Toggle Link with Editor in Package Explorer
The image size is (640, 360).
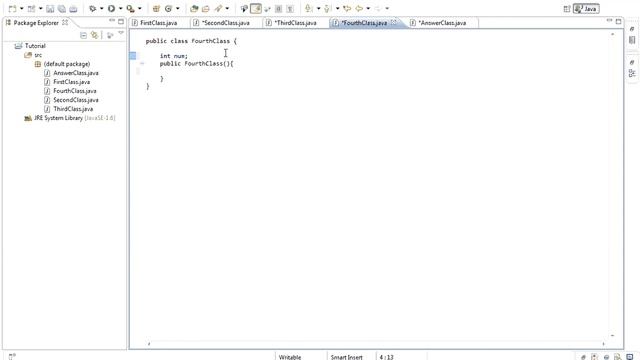(x=95, y=35)
